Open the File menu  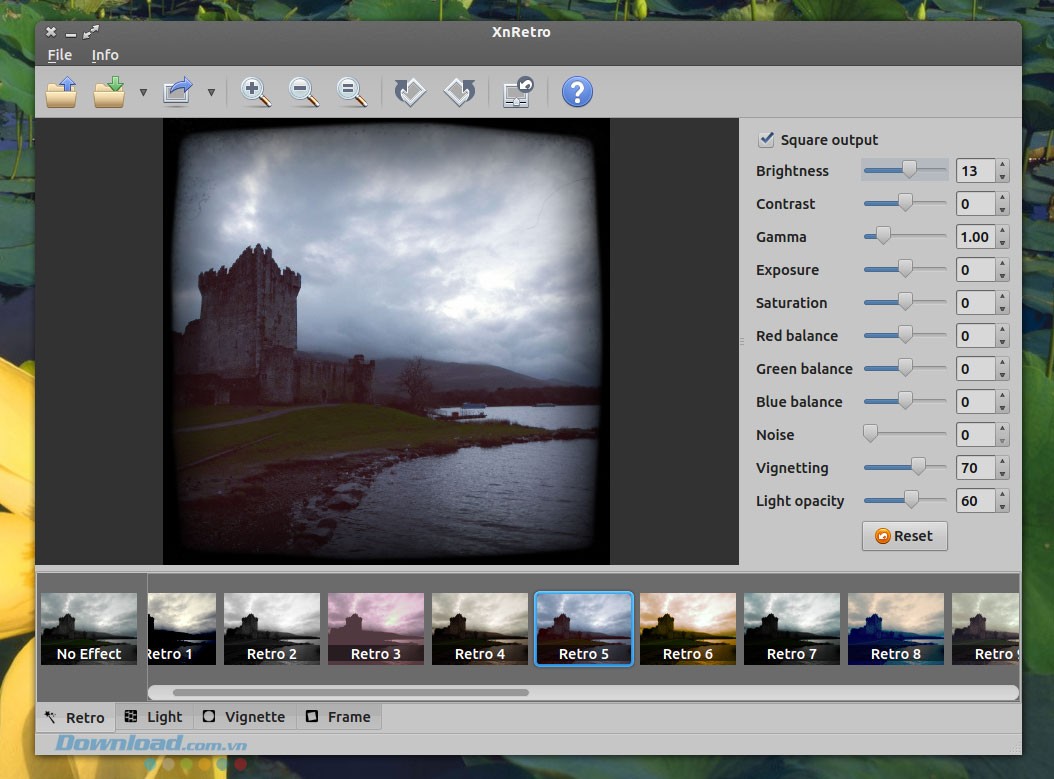point(59,55)
